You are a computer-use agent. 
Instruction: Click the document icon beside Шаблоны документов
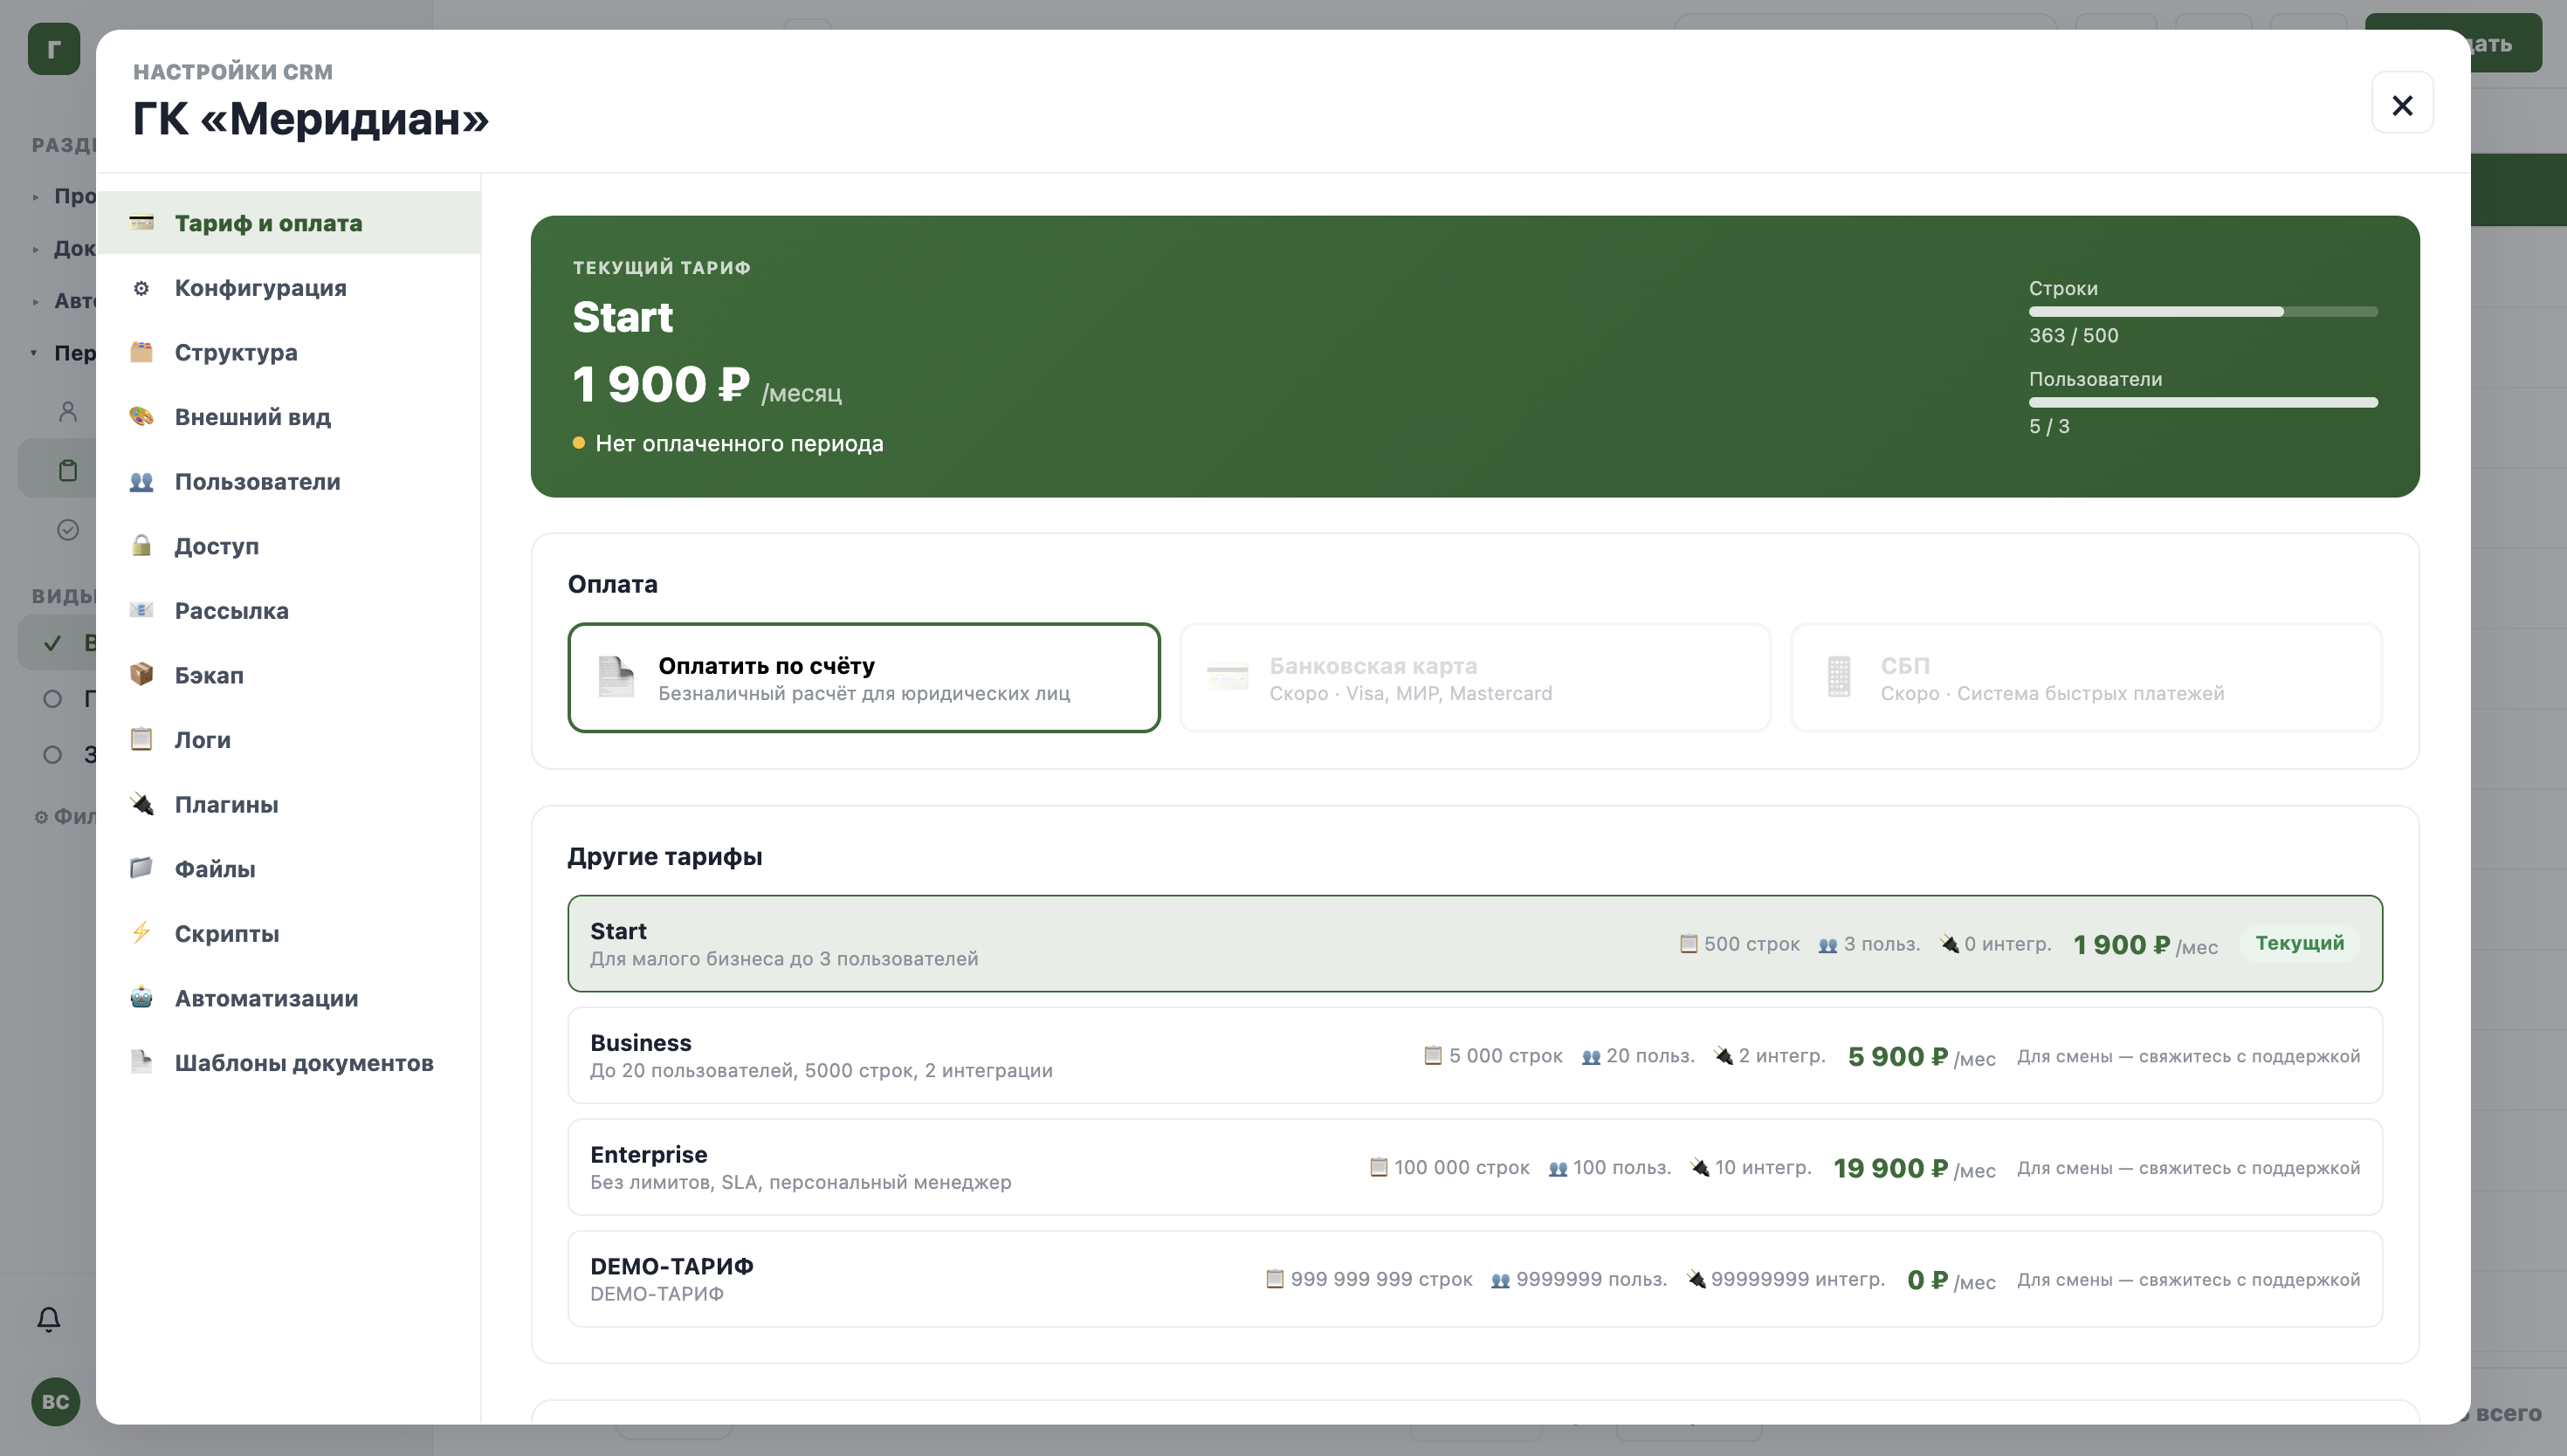[141, 1062]
